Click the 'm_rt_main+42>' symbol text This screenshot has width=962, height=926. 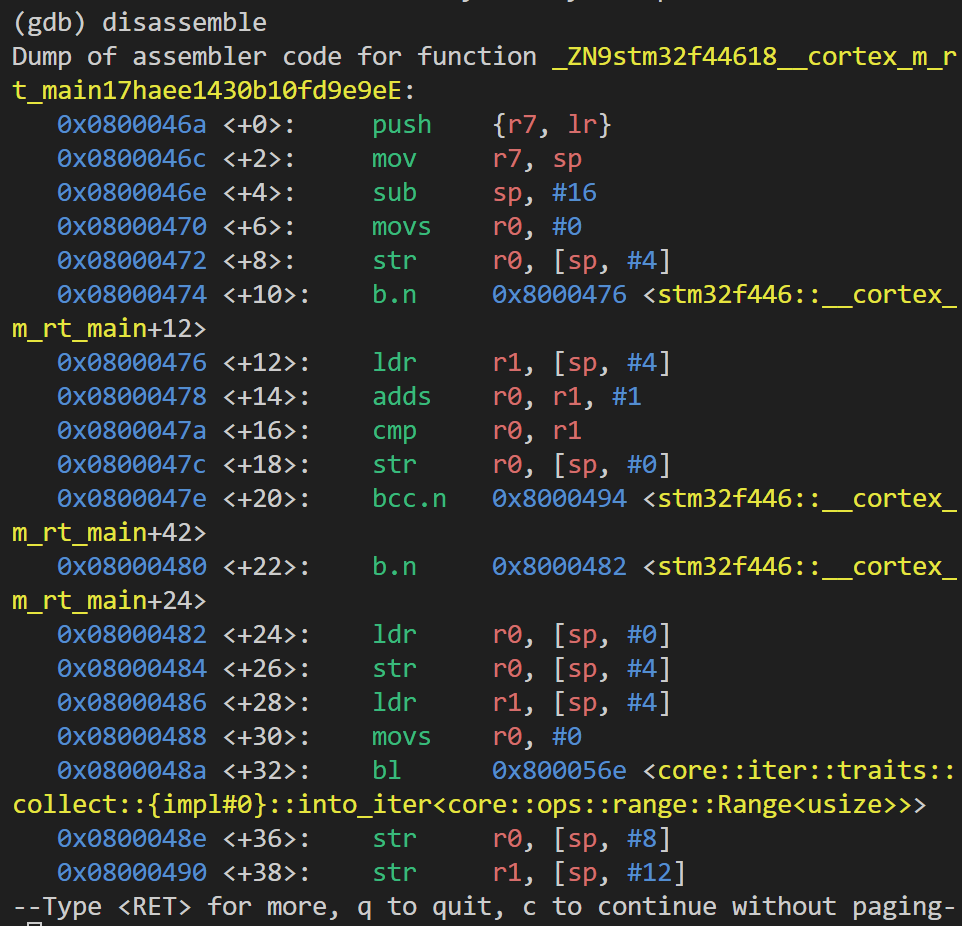tap(109, 533)
